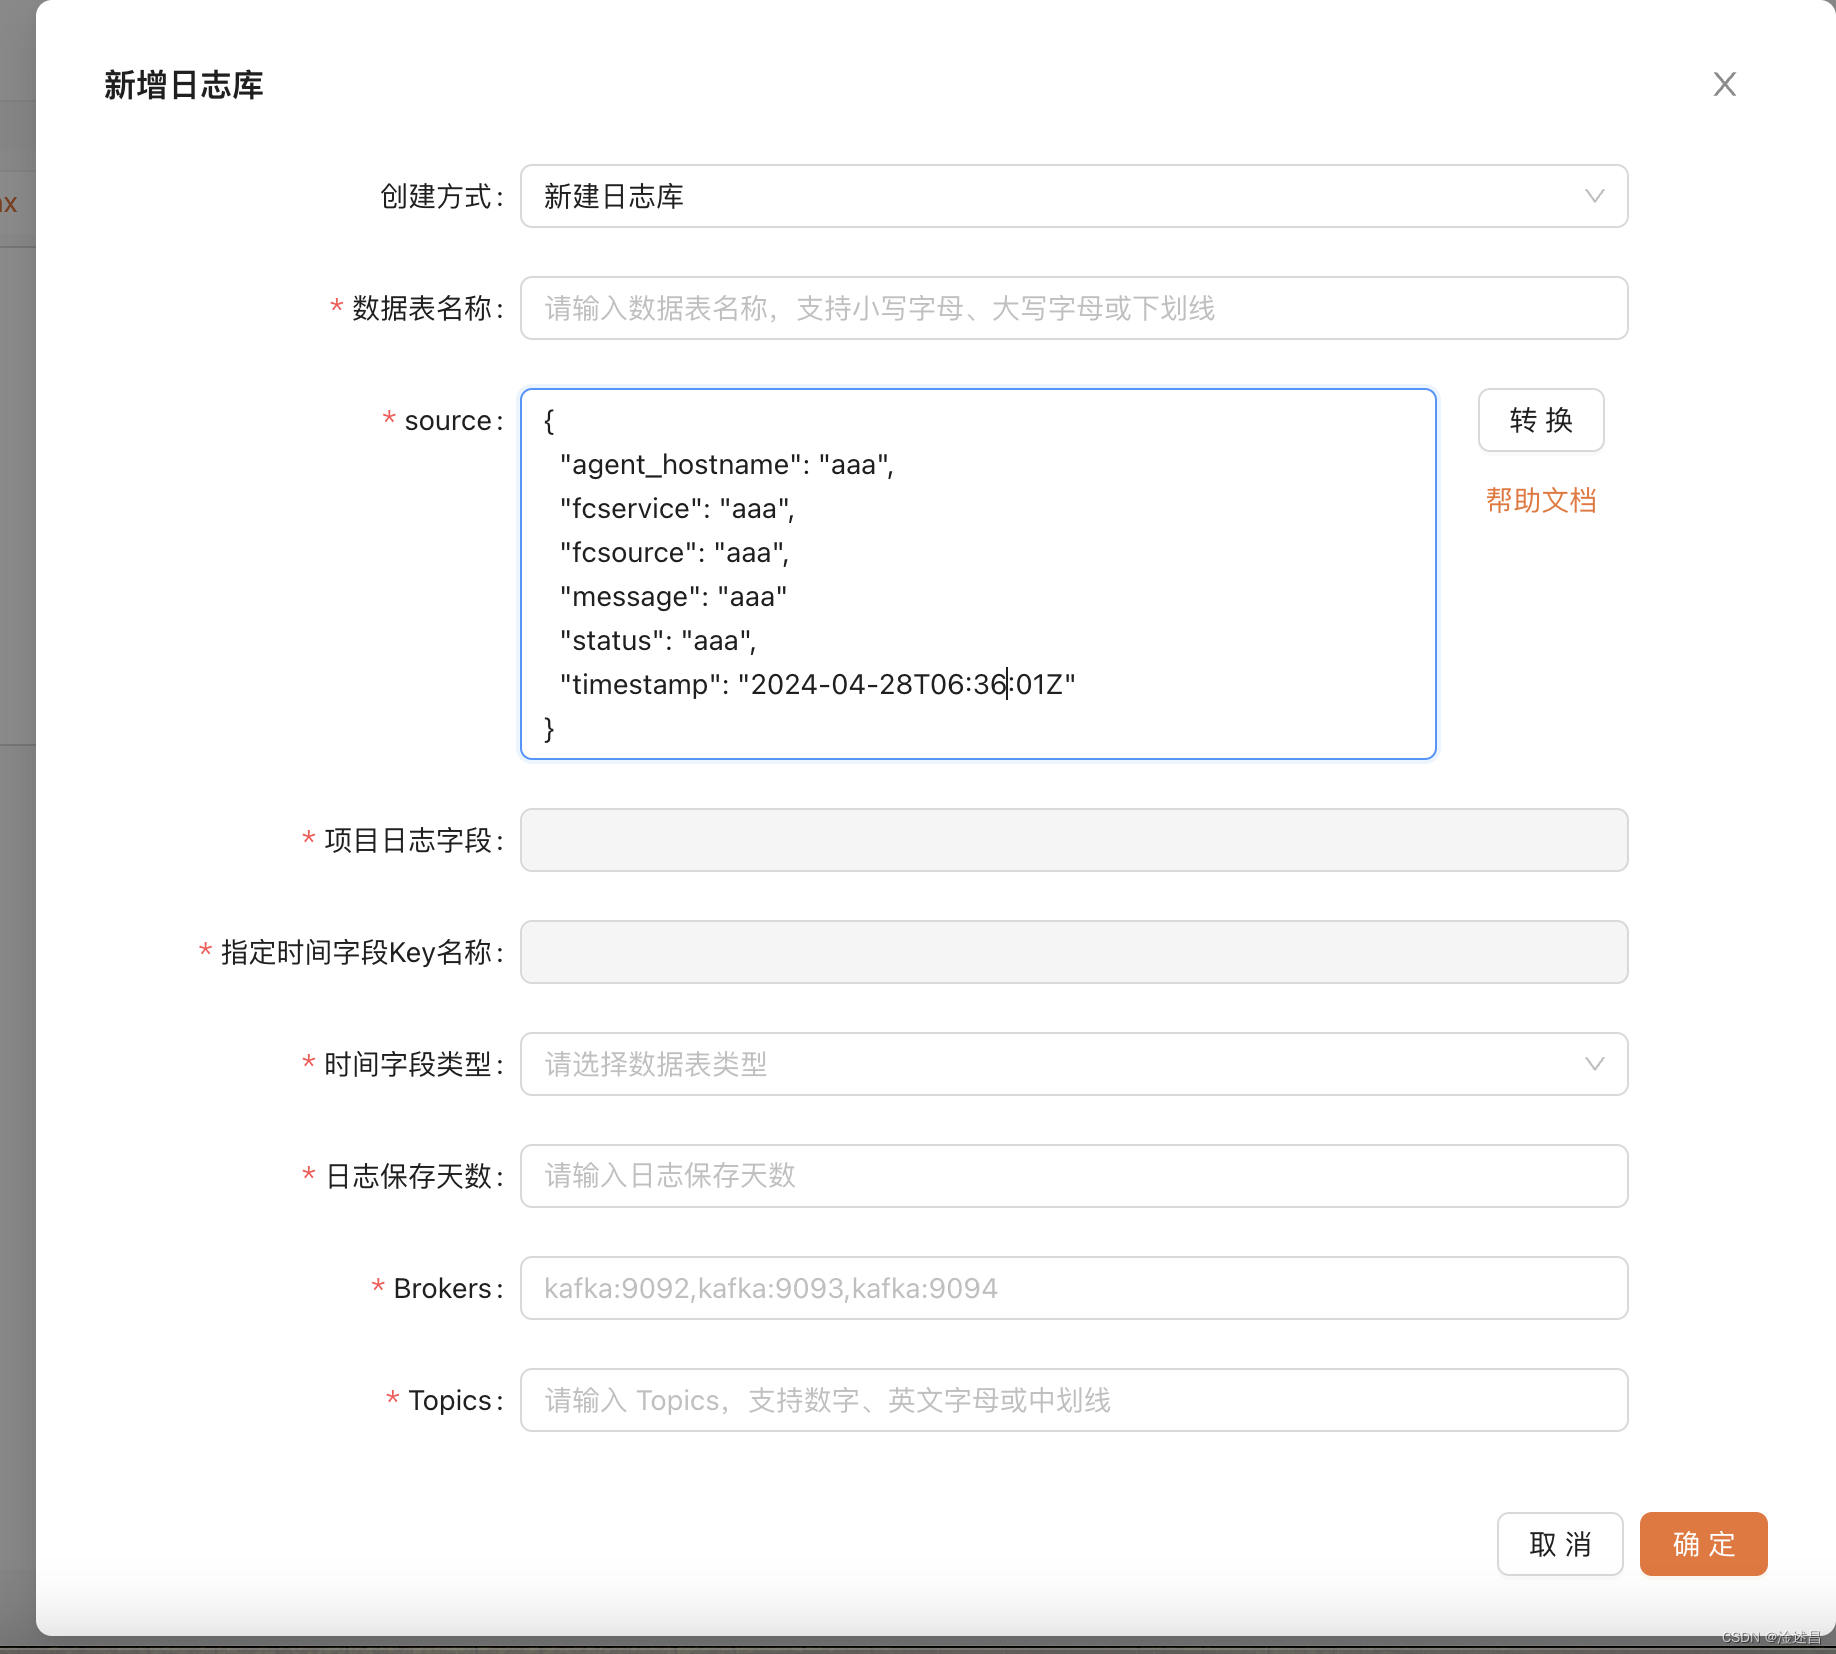The image size is (1836, 1654).
Task: Click the 日志保存天数 input
Action: click(1073, 1176)
